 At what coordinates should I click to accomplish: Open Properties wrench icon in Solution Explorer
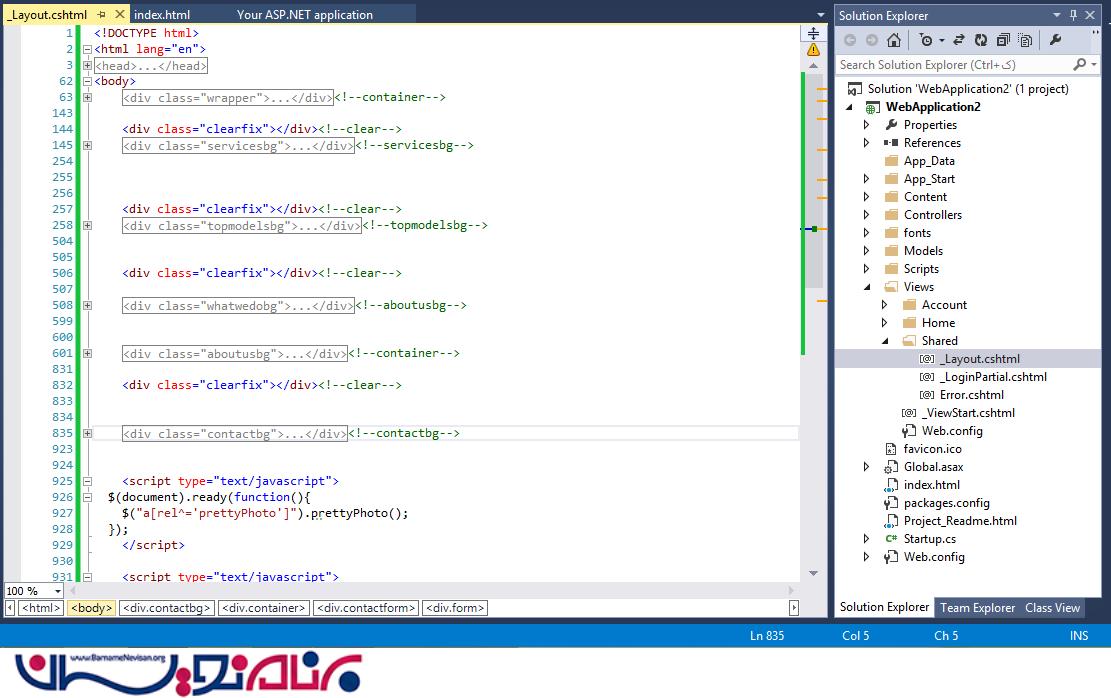[x=1055, y=40]
